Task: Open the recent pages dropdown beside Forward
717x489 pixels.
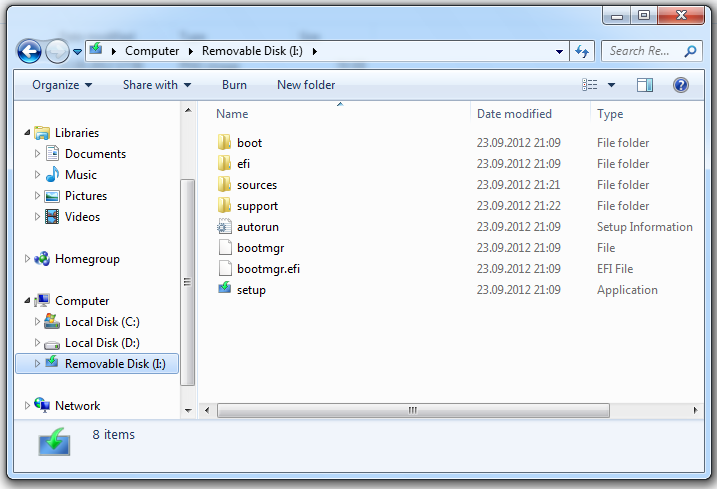Action: point(78,52)
